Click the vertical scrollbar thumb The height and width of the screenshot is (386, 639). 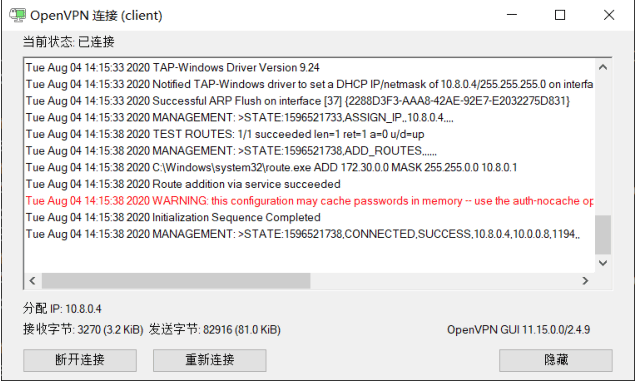tap(603, 235)
